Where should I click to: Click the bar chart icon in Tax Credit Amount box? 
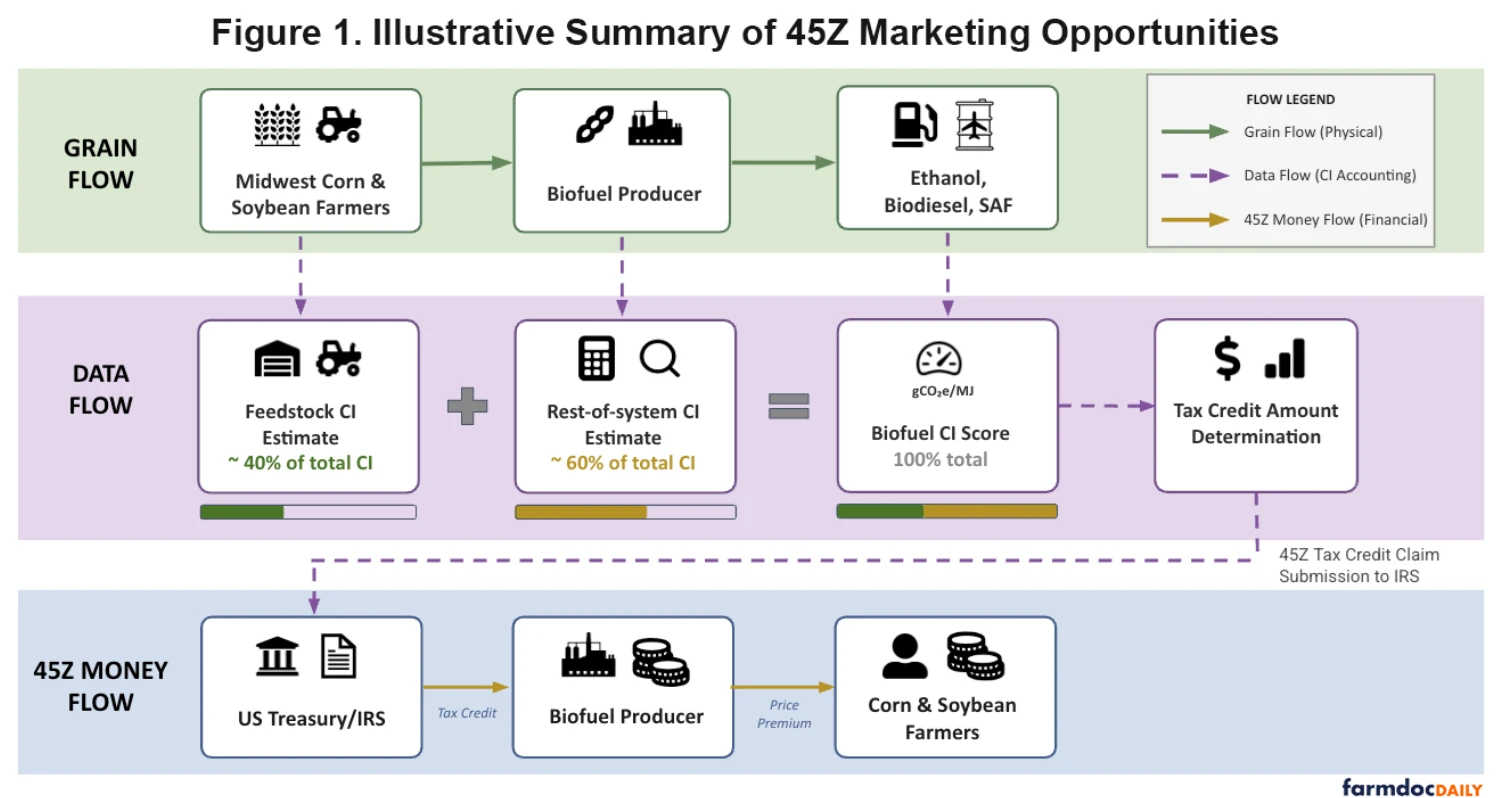tap(1284, 358)
